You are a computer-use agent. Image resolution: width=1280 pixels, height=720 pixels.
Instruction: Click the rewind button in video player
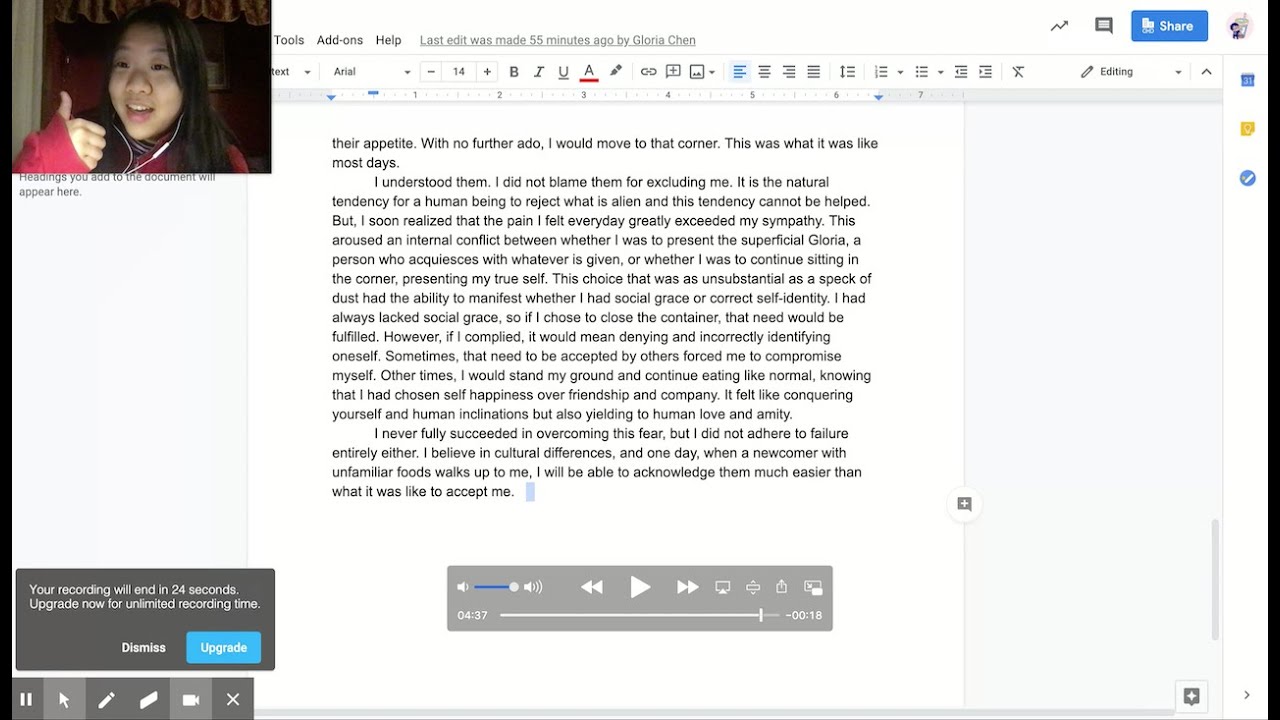coord(592,587)
